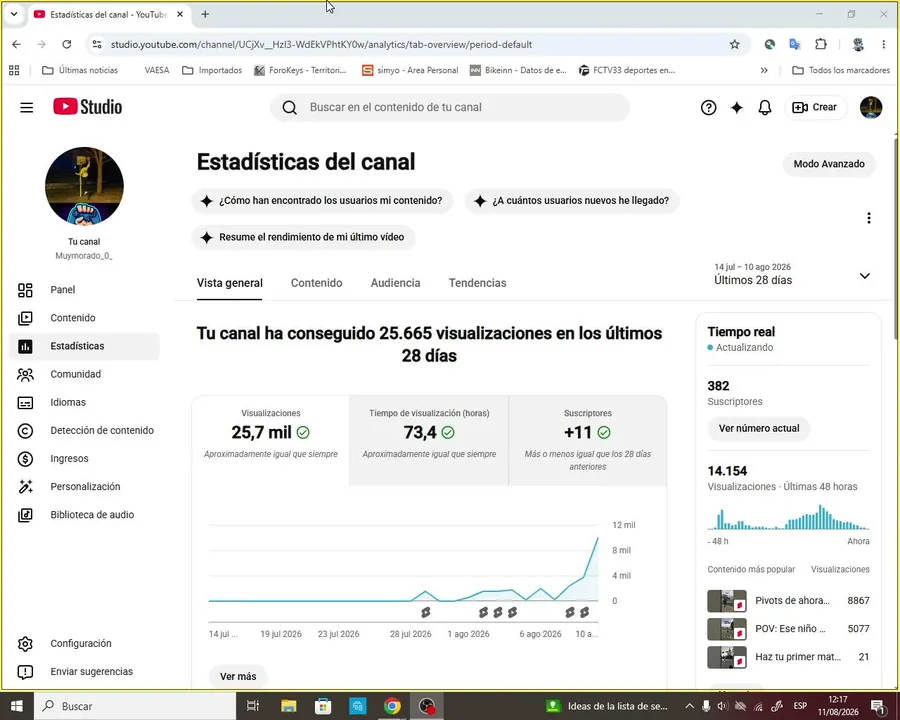Open the 'Pivots de ahora...' video thumbnail

click(727, 601)
